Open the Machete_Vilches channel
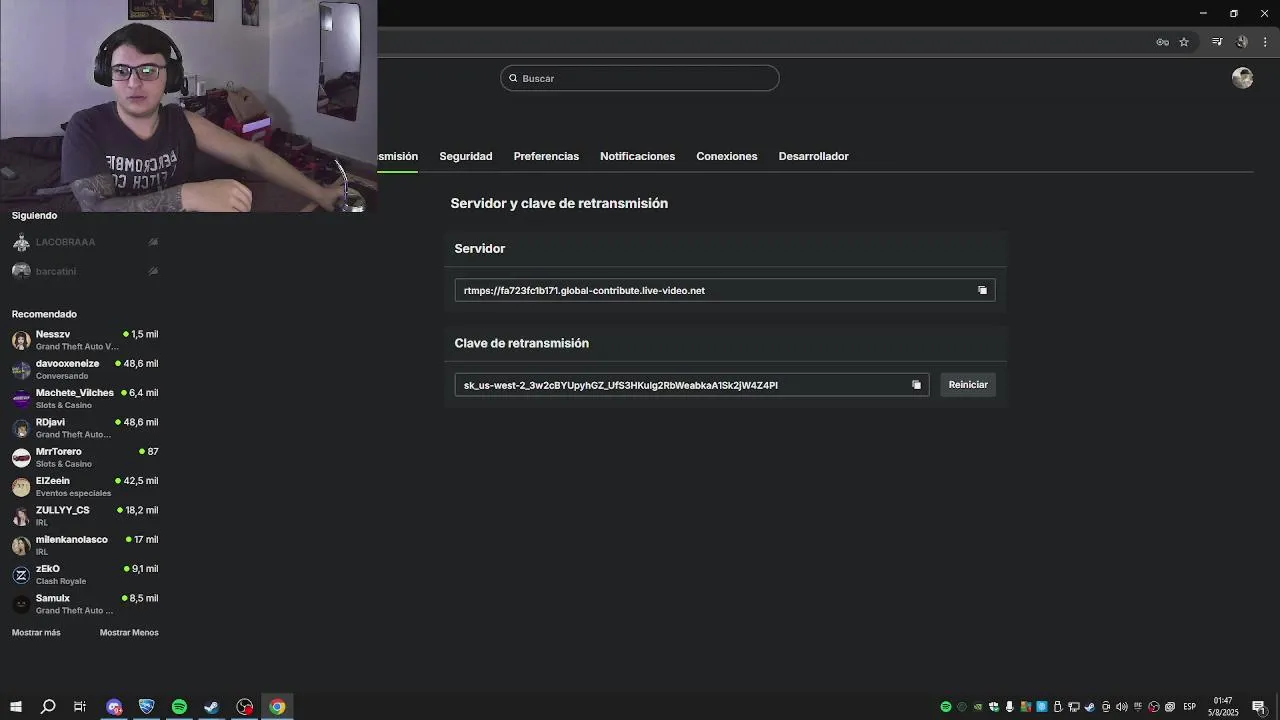 point(85,398)
